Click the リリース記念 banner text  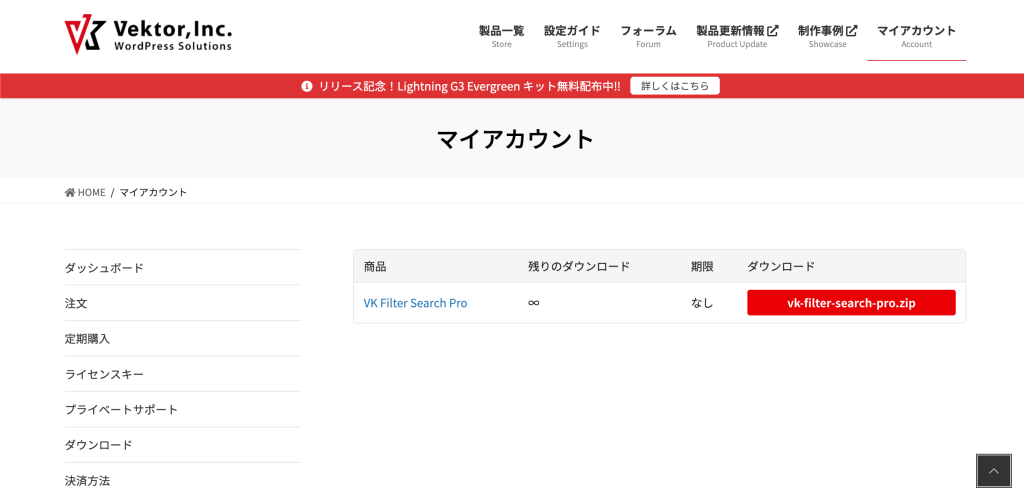coord(470,86)
